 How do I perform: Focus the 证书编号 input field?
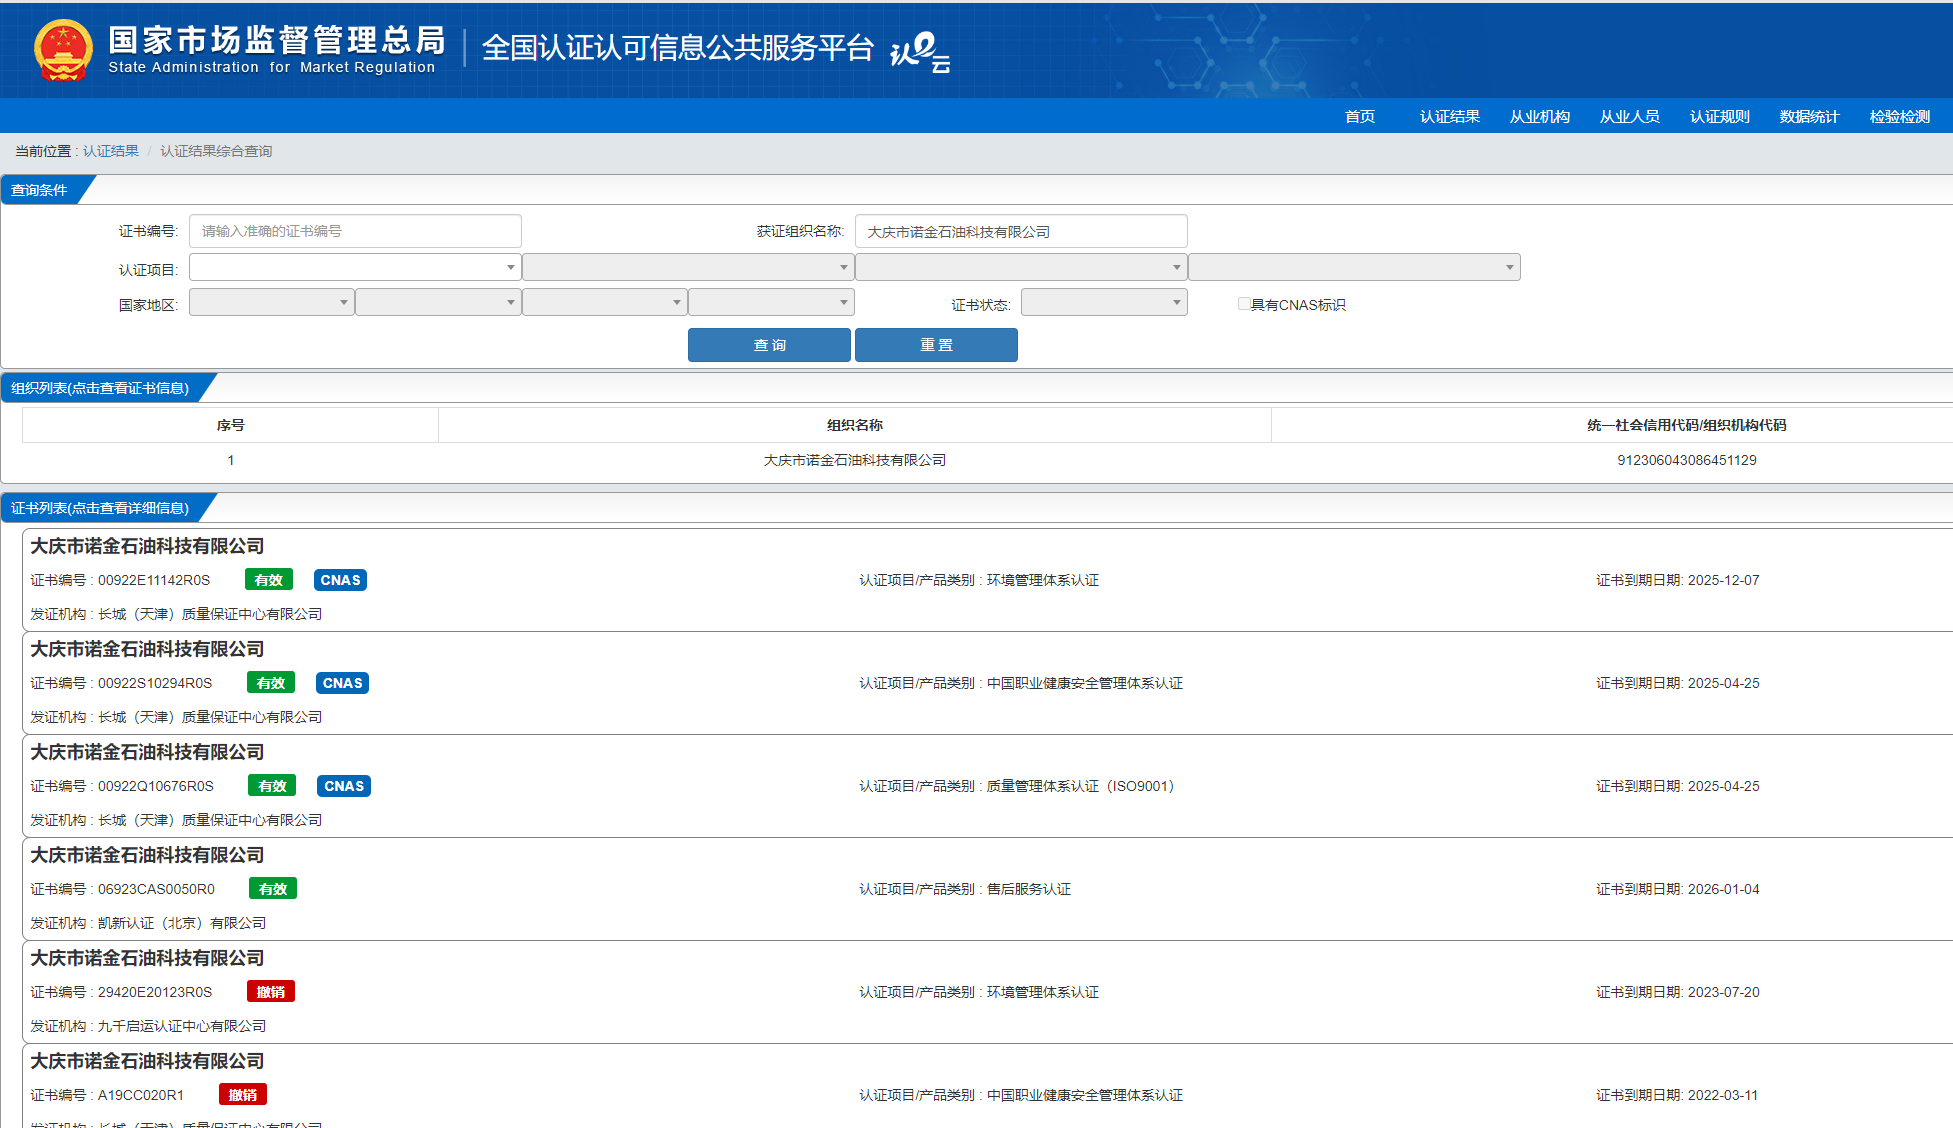point(355,231)
